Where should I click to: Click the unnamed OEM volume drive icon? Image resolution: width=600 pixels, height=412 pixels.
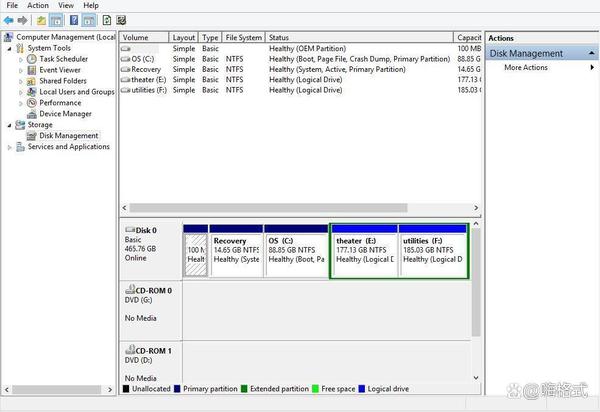[126, 49]
